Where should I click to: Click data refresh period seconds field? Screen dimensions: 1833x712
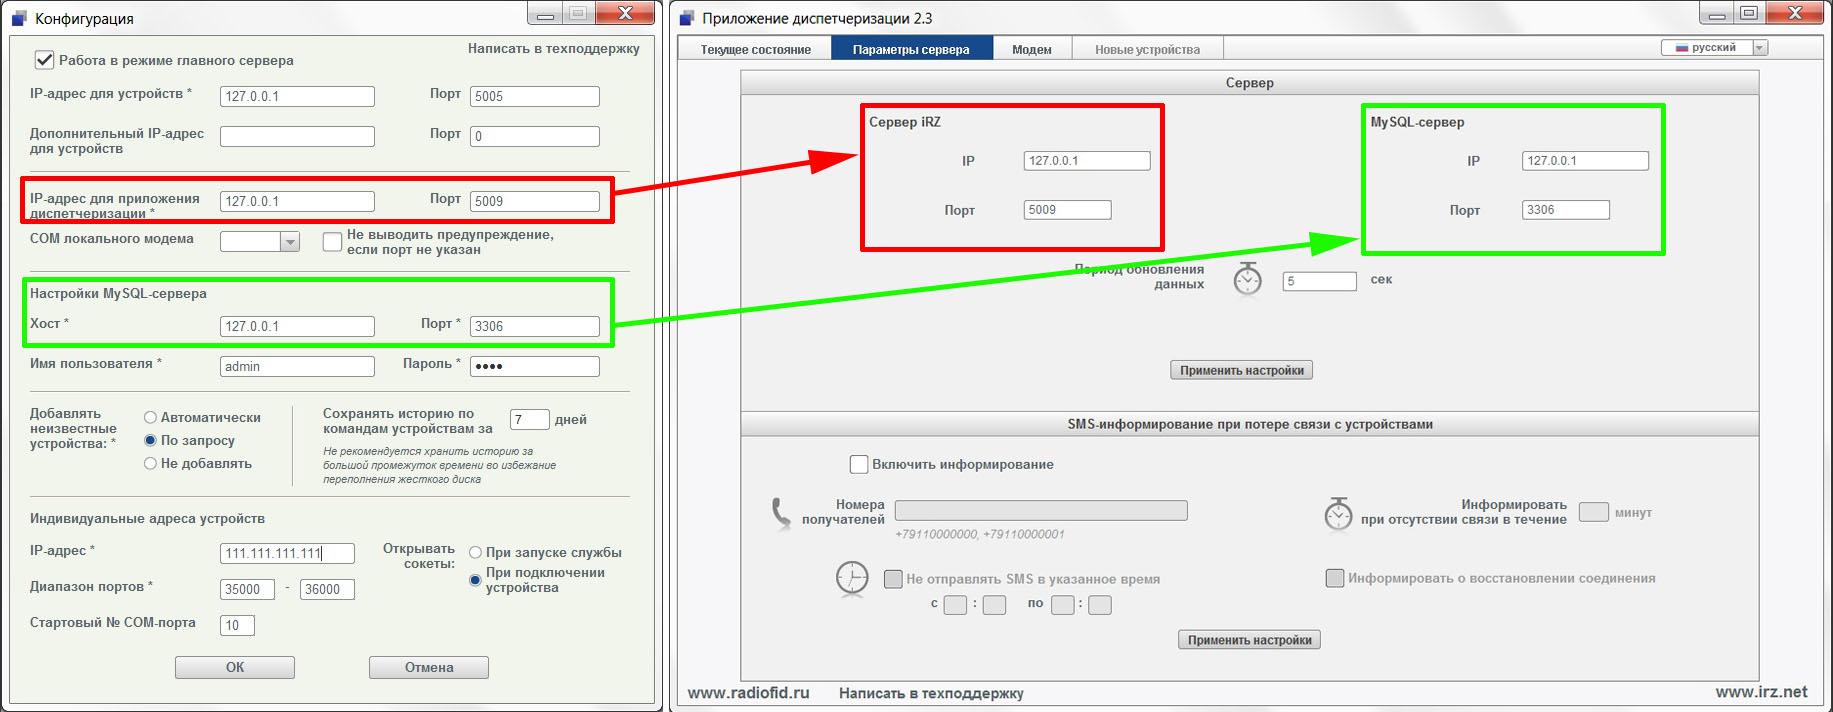[1319, 281]
